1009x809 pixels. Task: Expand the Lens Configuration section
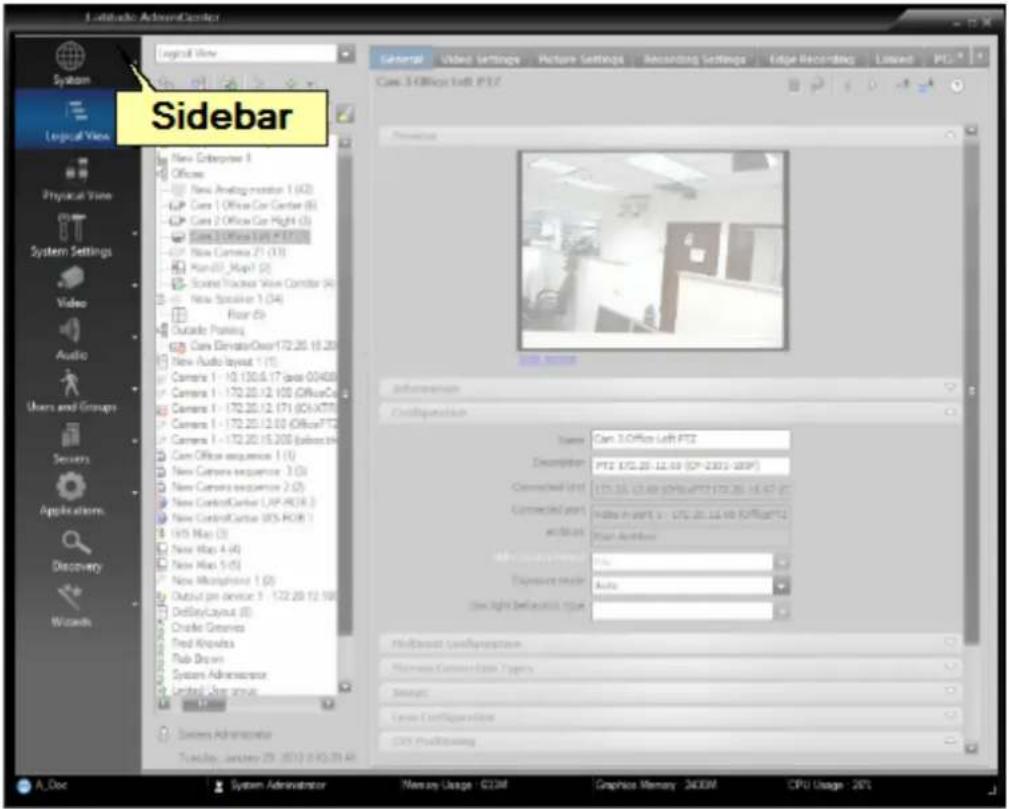950,716
